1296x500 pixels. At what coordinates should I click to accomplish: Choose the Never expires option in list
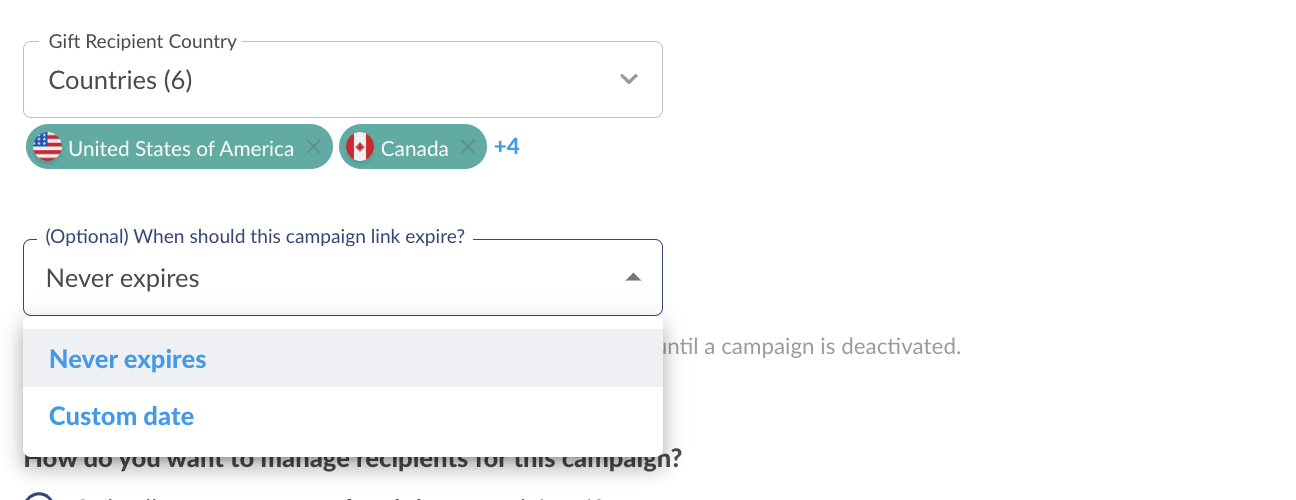pos(343,359)
